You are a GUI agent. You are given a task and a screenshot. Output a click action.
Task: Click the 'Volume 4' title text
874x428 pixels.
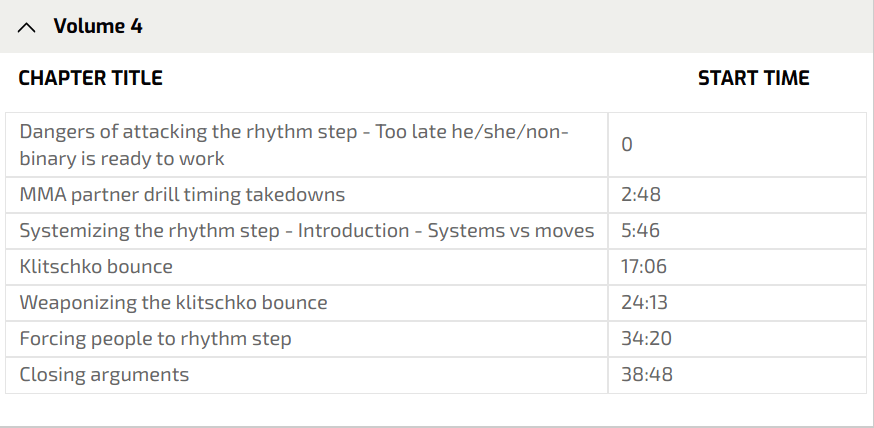coord(98,27)
